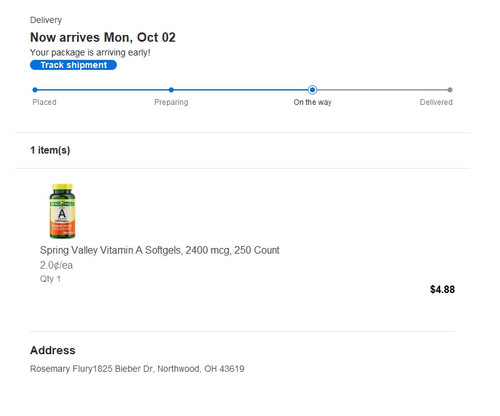Viewport: 500px width, 416px height.
Task: Click the Placed status label
Action: [x=44, y=102]
